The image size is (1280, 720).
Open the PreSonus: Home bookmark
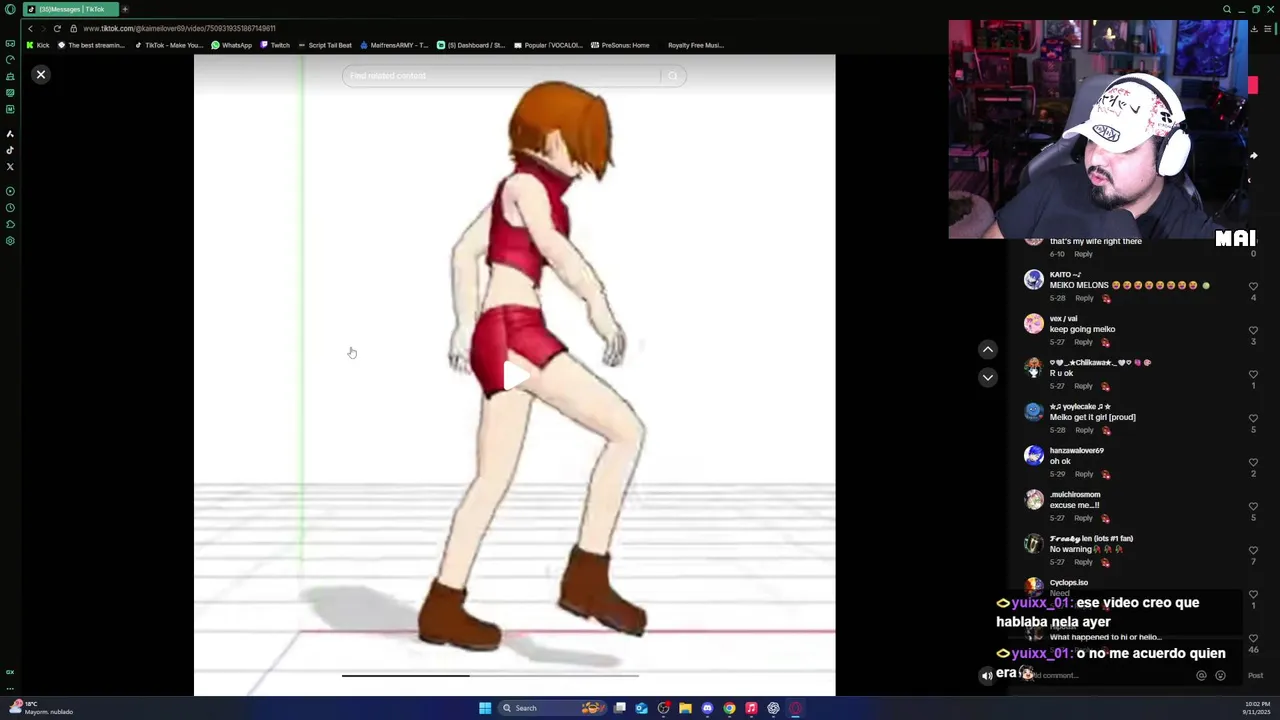tap(620, 45)
